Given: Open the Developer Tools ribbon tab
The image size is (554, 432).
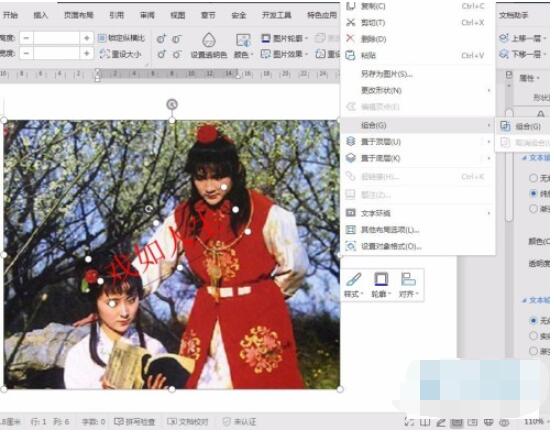Looking at the screenshot, I should click(x=276, y=15).
